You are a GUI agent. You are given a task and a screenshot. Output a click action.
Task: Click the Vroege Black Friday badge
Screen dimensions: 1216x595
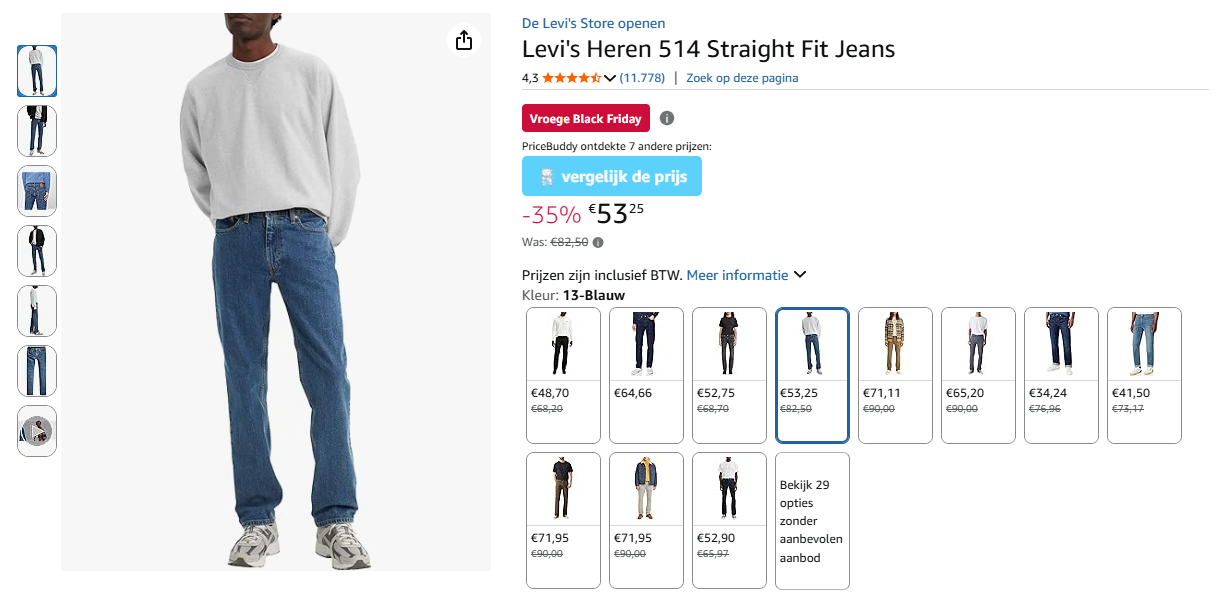coord(585,118)
